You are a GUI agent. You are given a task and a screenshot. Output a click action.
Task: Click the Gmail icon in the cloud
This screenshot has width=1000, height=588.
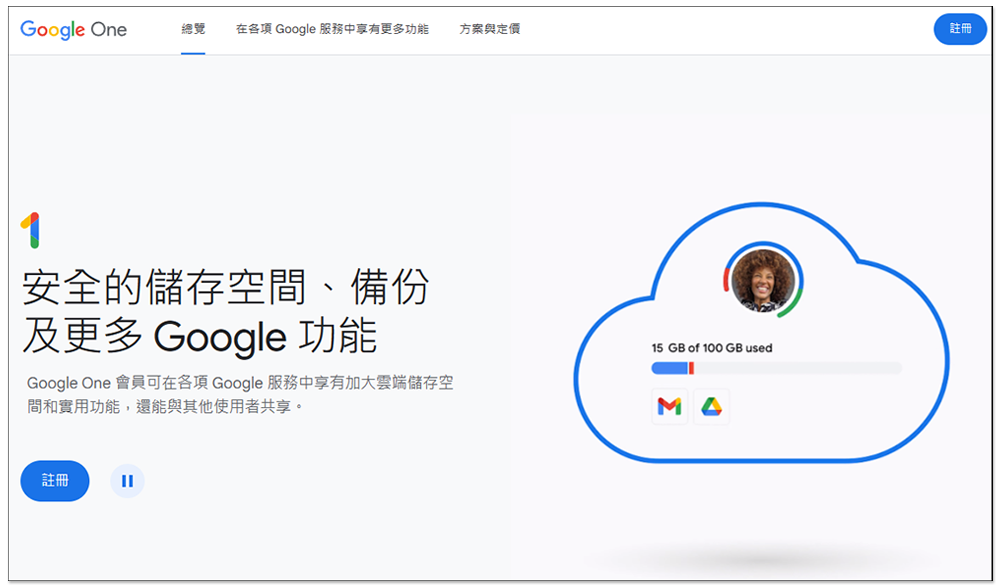670,406
